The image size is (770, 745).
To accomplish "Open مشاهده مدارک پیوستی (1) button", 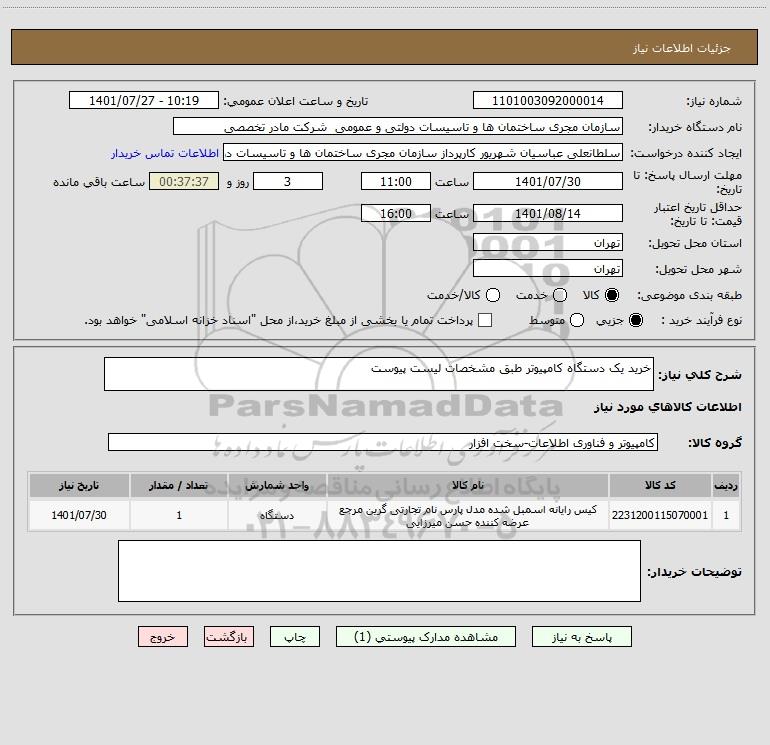I will point(426,636).
